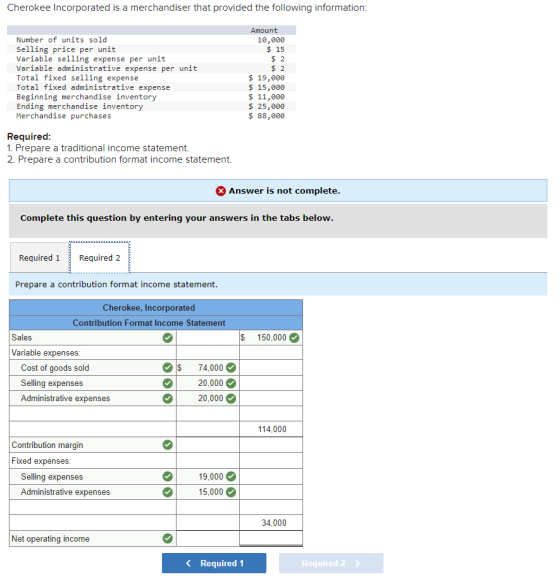Click the checkmark beside Contribution margin label
This screenshot has height=584, width=560.
click(168, 445)
